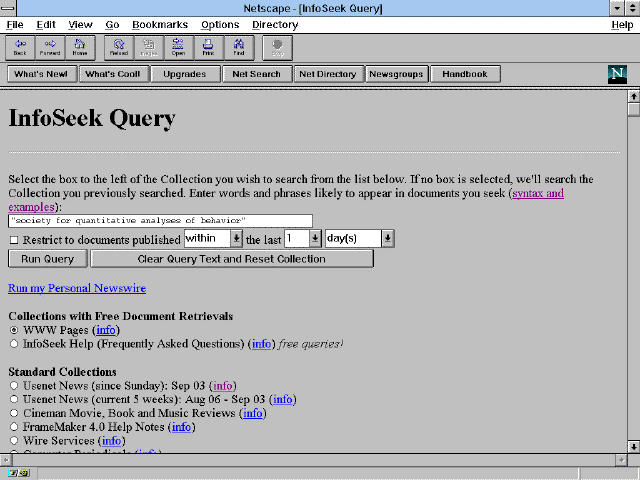Open the info link beside InfoSeek Help
Image resolution: width=640 pixels, height=480 pixels.
tap(262, 344)
